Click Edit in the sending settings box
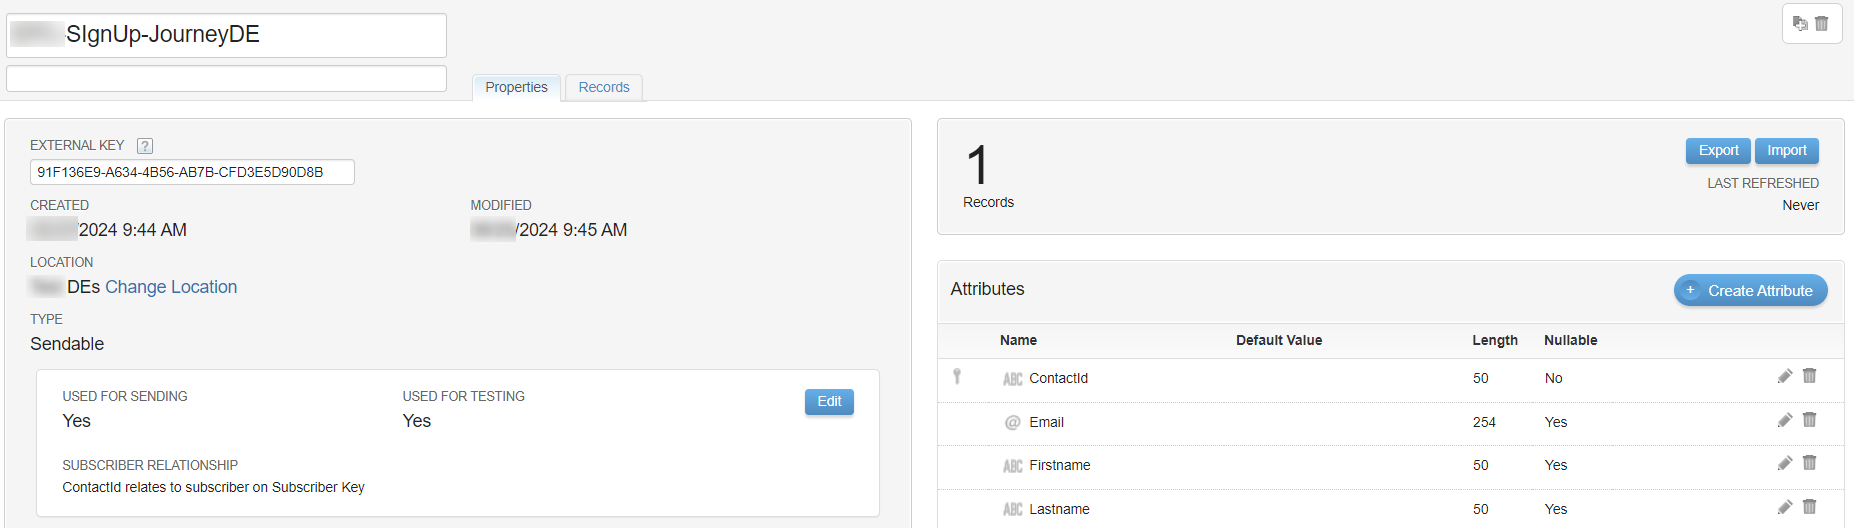The image size is (1854, 528). (829, 401)
